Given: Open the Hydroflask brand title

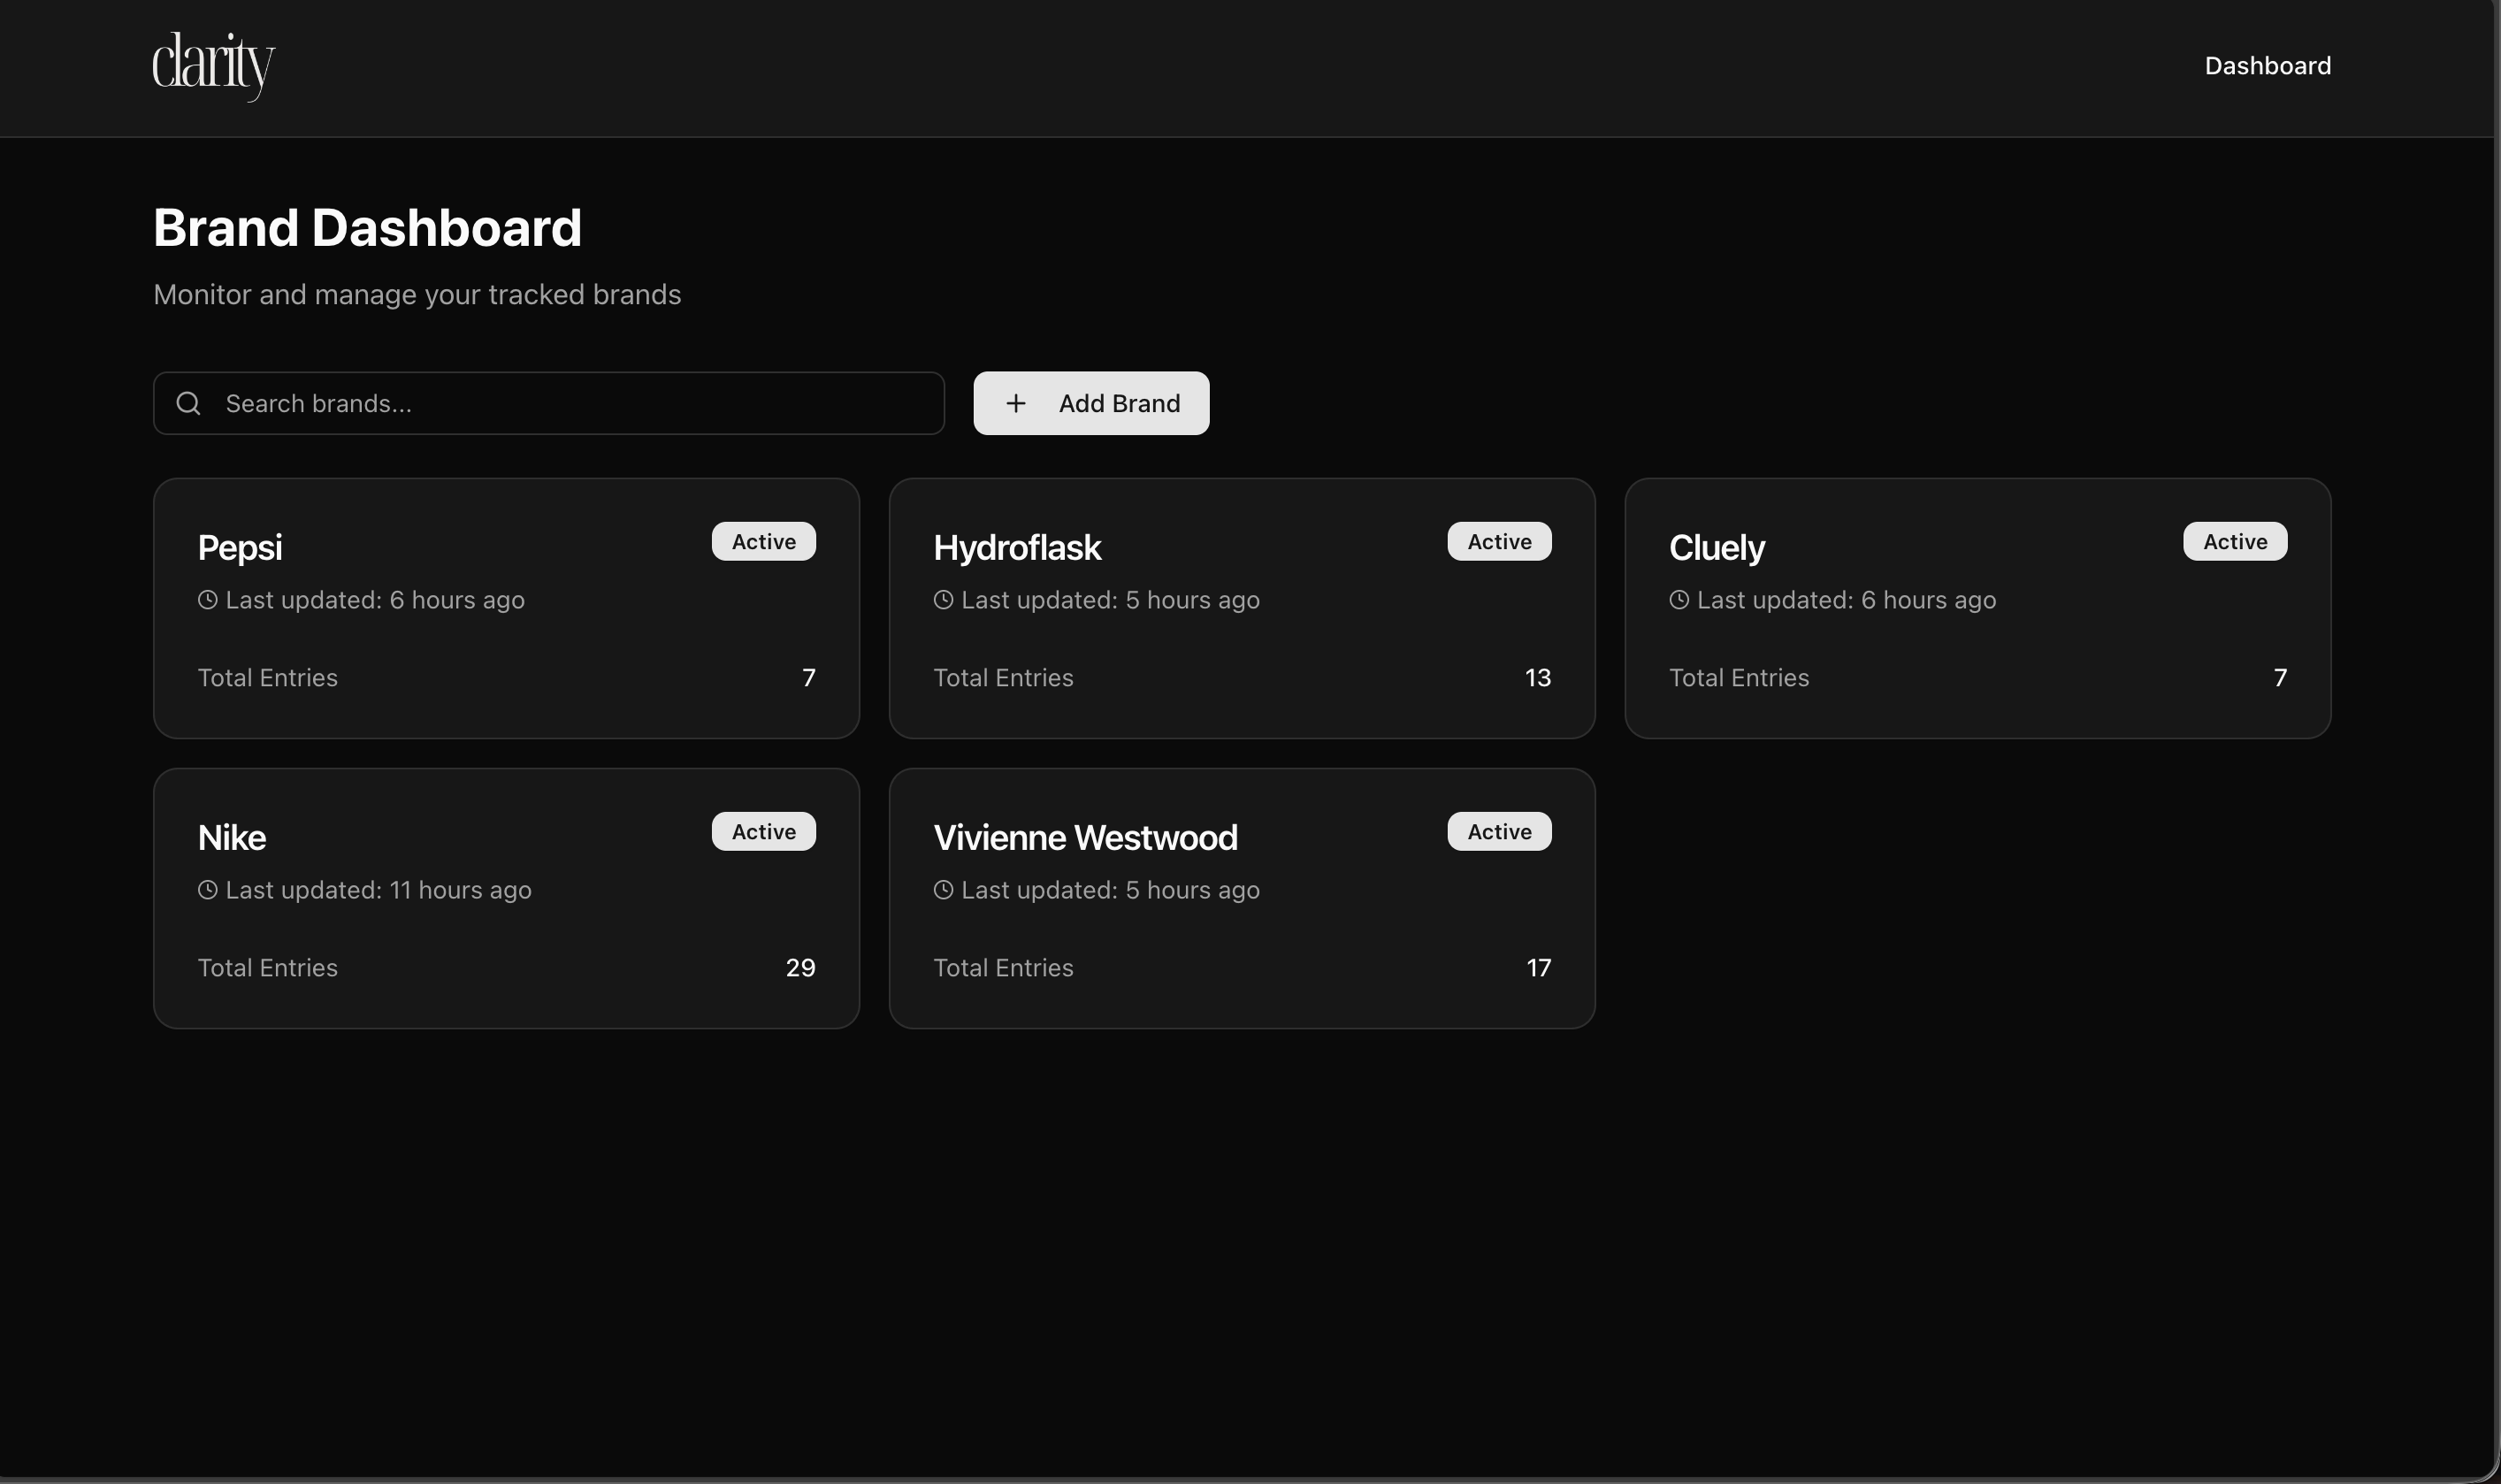Looking at the screenshot, I should pos(1016,548).
